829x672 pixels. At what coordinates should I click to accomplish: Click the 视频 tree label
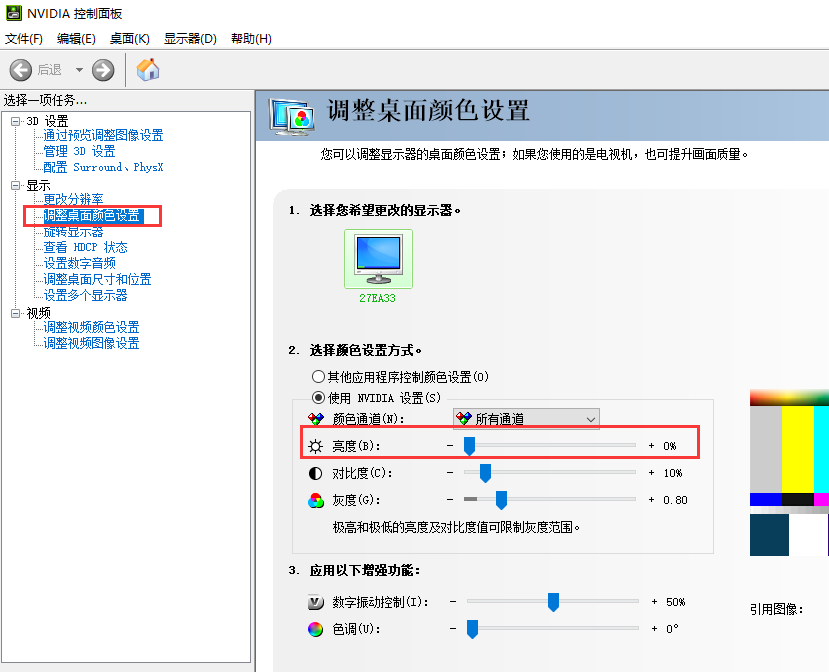click(39, 313)
